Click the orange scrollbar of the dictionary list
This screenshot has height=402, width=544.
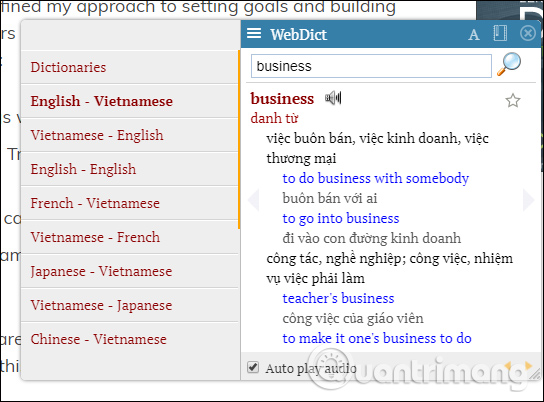click(239, 139)
